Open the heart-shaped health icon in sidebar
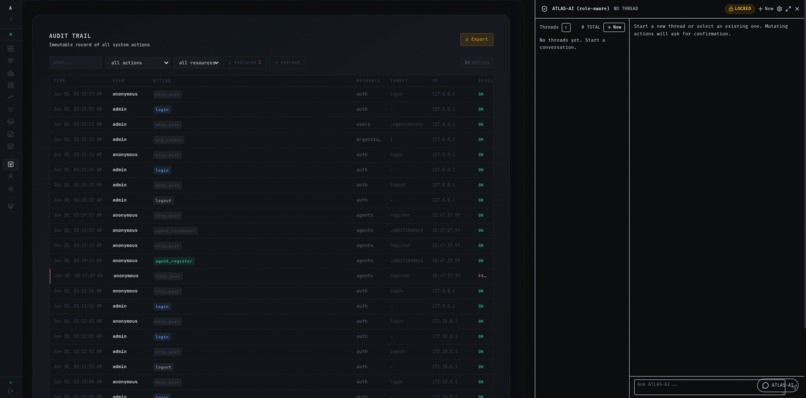Screen dimensions: 806x398 point(11,61)
